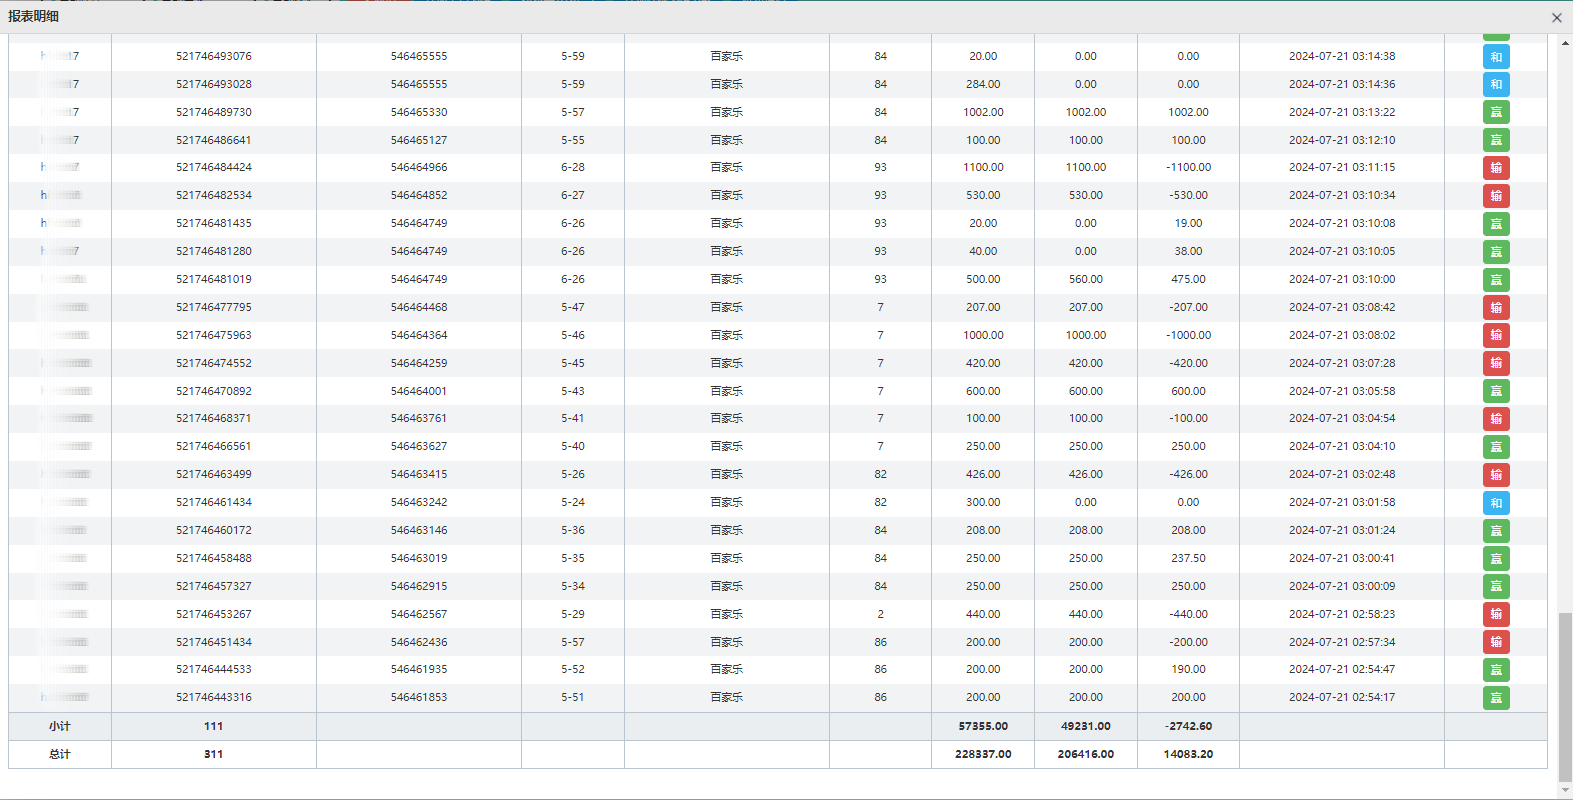Close the 报表明细 dialog

[x=1556, y=17]
